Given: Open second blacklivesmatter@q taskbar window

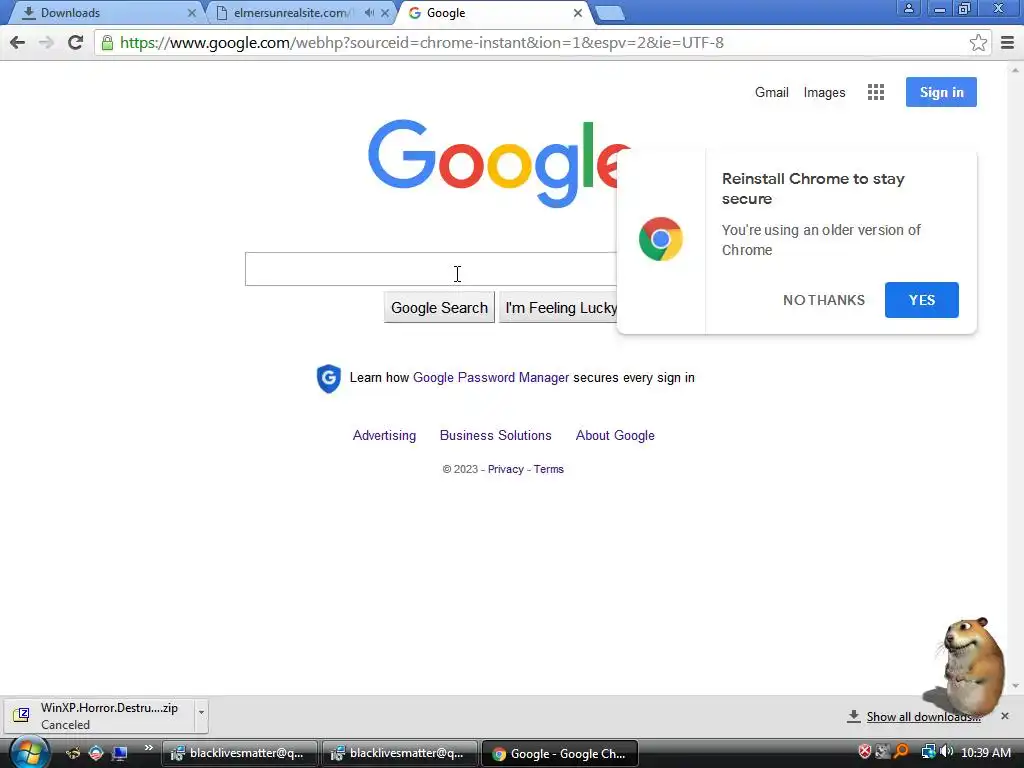Looking at the screenshot, I should pos(399,754).
